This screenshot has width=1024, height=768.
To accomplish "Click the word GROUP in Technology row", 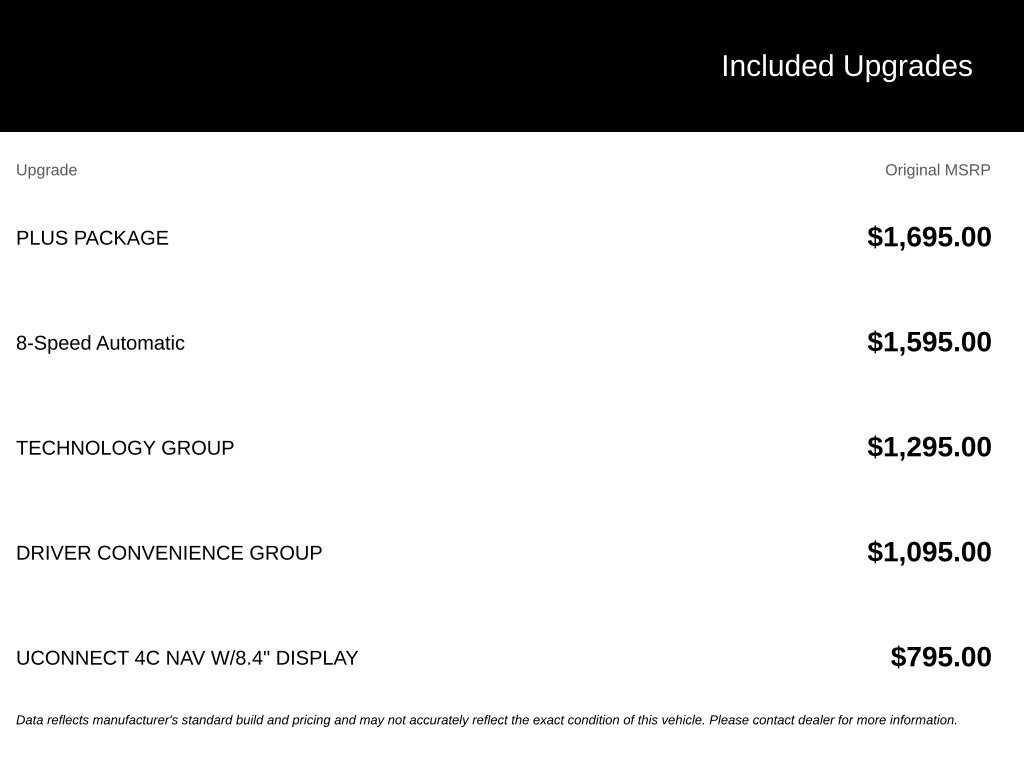I will tap(197, 448).
